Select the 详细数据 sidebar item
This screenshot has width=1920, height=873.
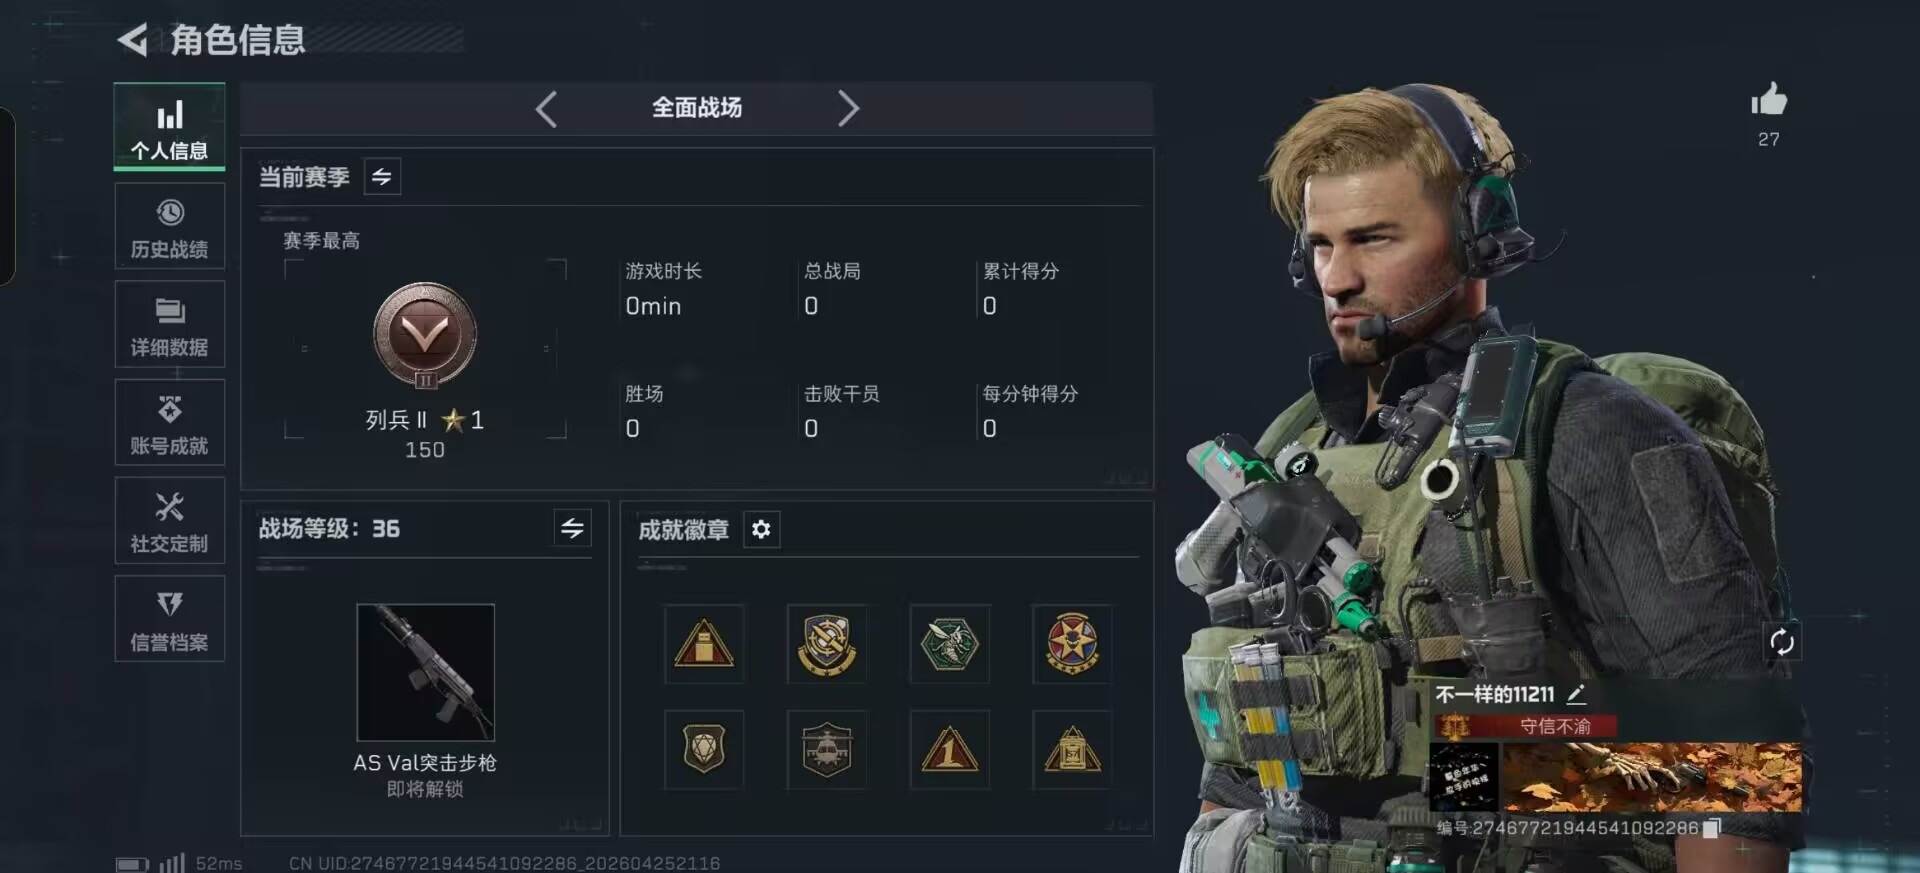(x=169, y=324)
